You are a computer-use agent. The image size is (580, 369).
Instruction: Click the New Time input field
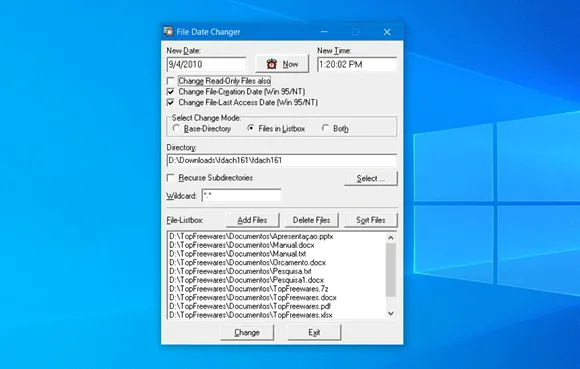tap(357, 64)
